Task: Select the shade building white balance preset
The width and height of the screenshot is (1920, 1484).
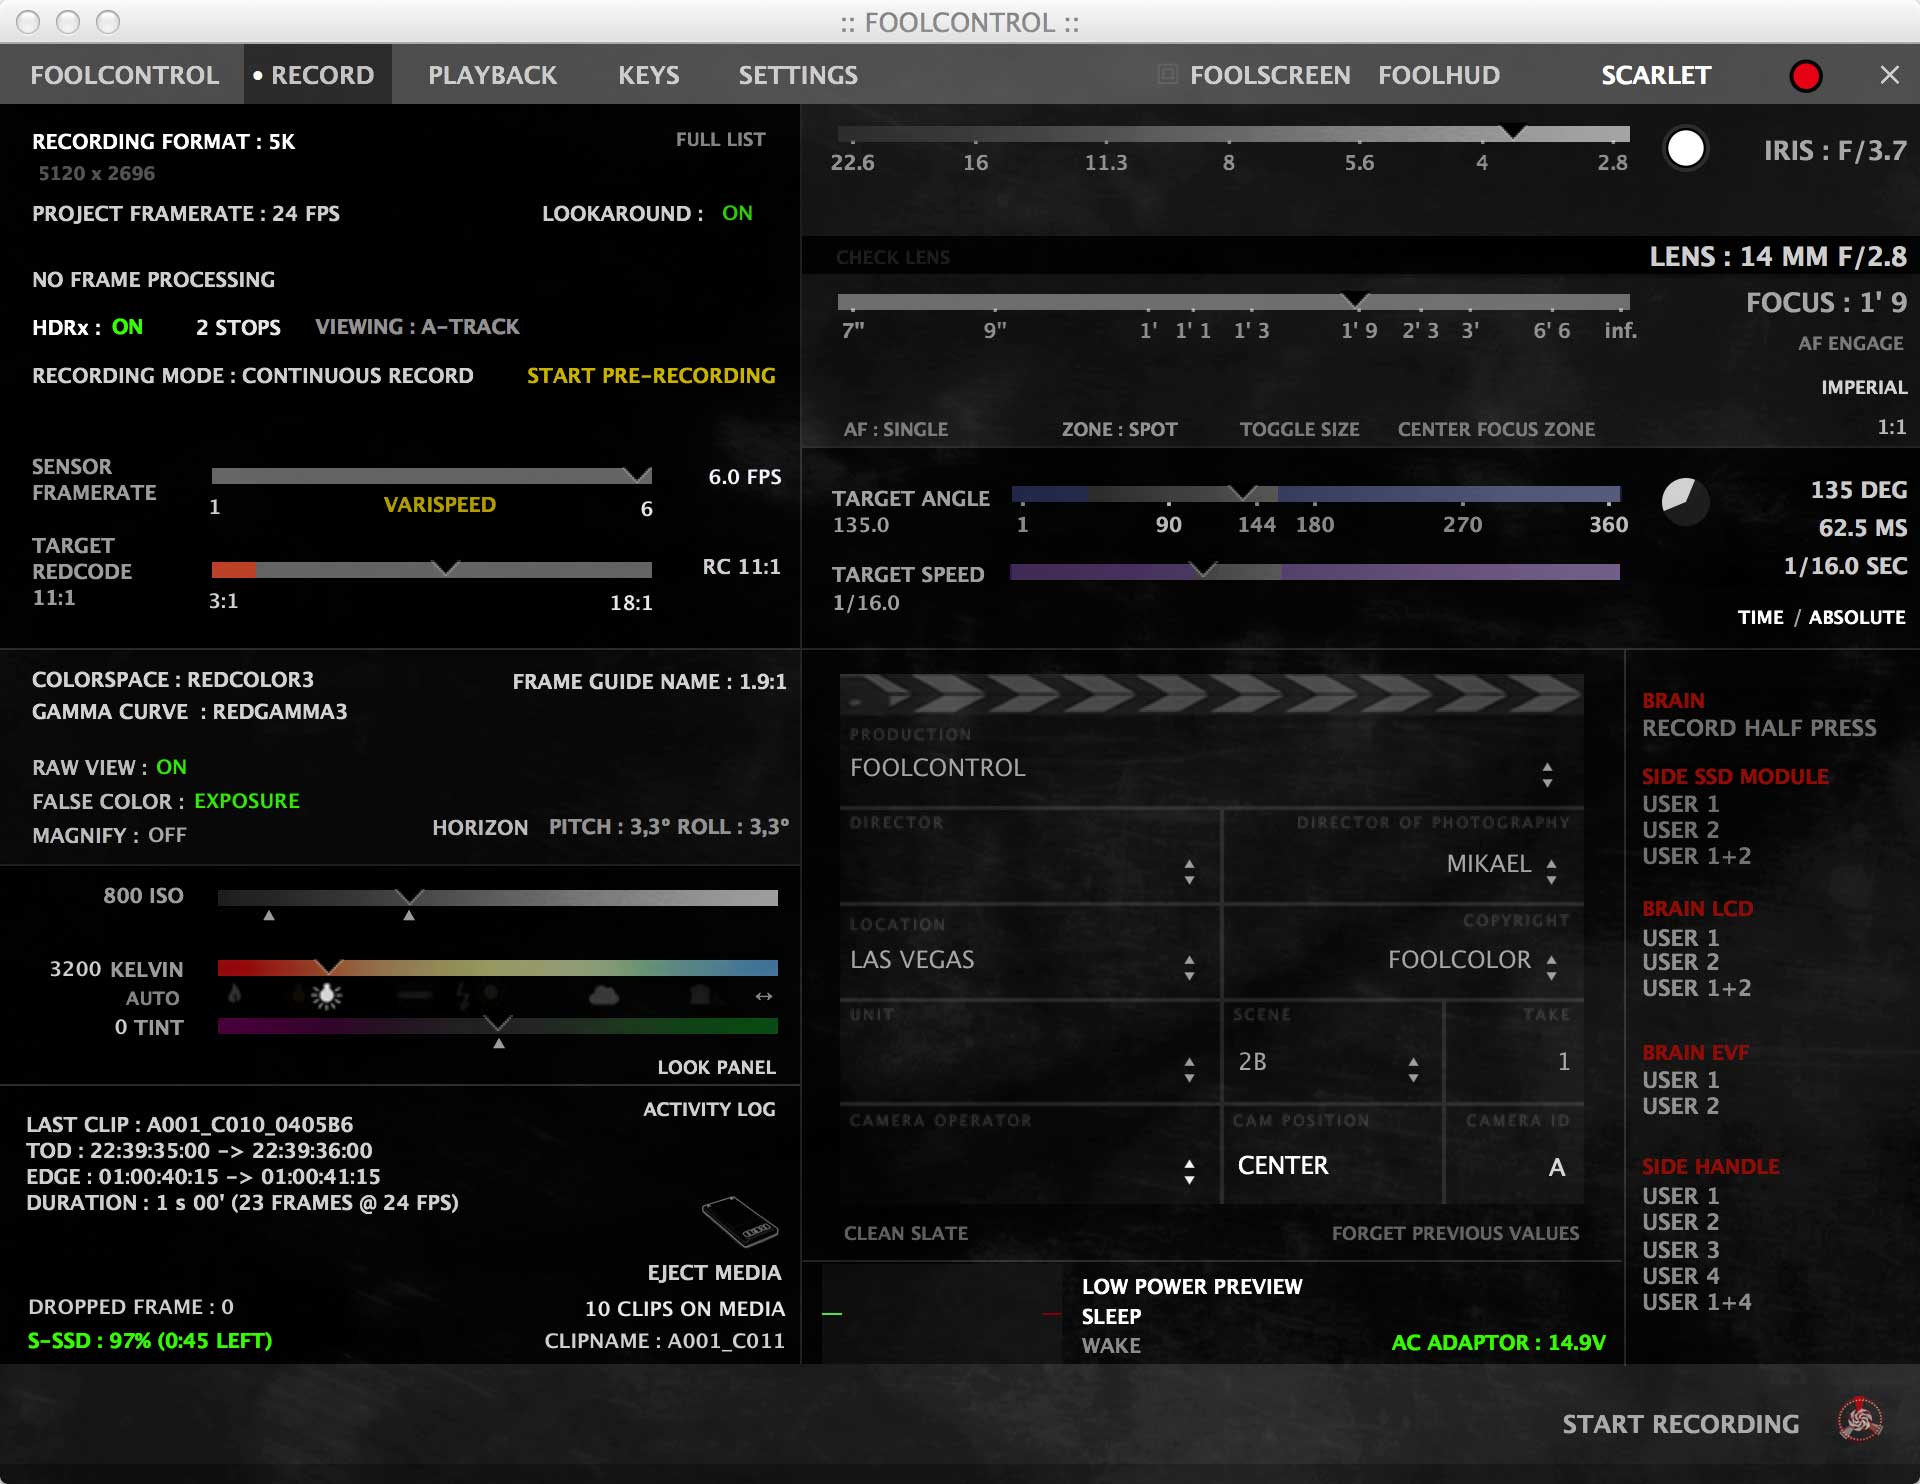Action: (700, 995)
